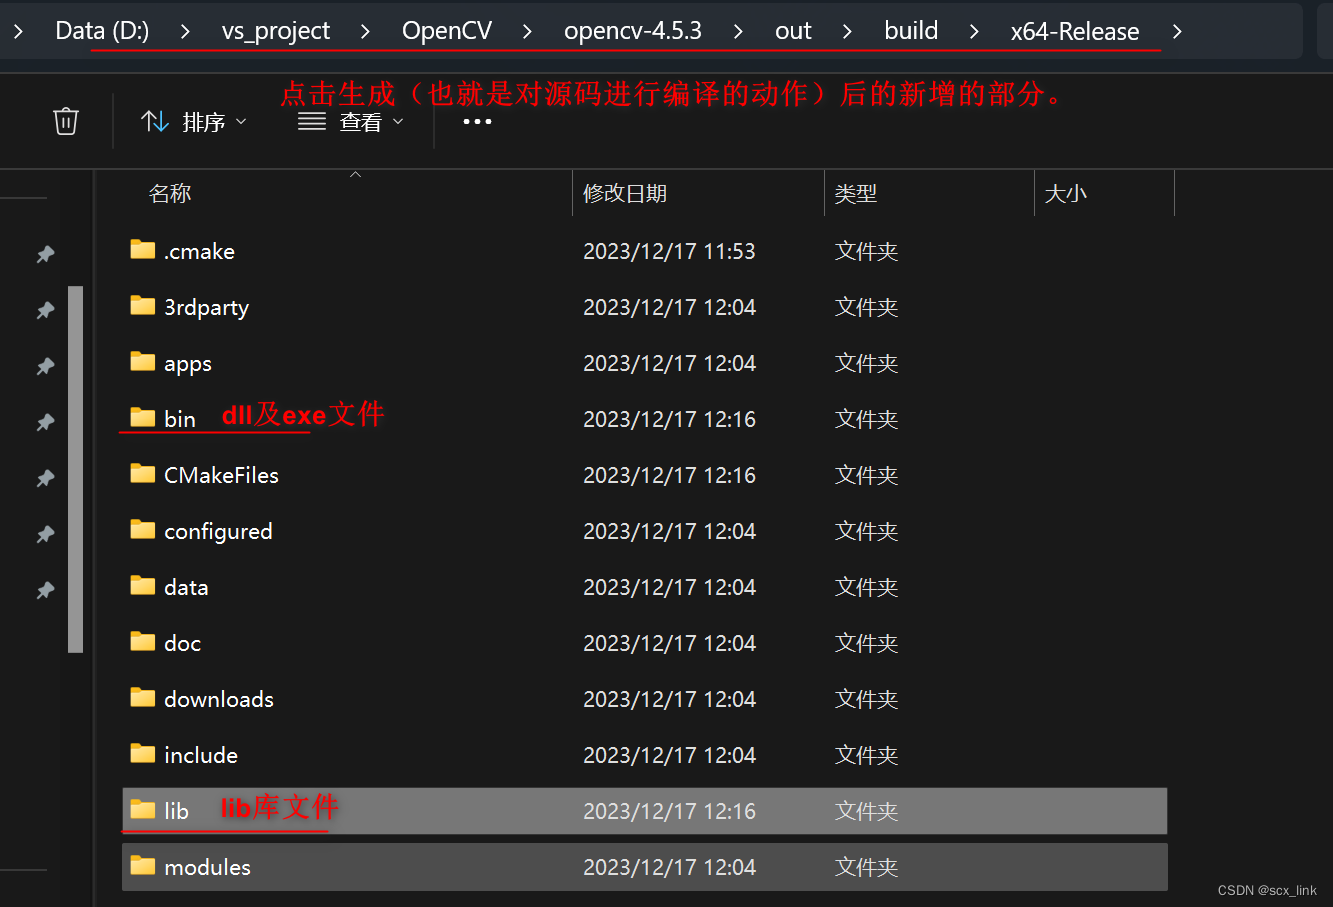The image size is (1333, 907).
Task: Click the 文件夹 type cell of apps row
Action: click(866, 363)
